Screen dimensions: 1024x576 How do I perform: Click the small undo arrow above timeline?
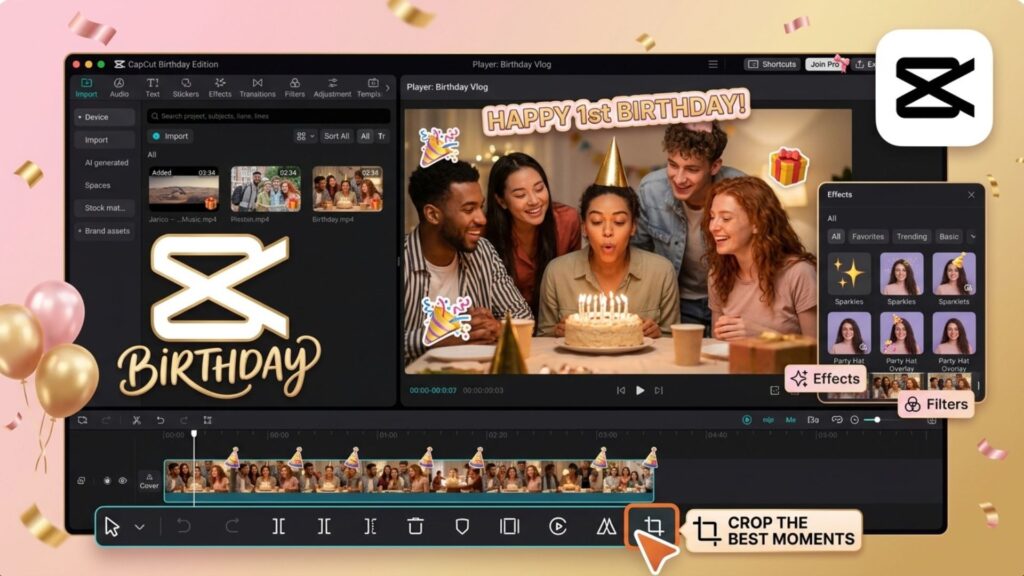pos(160,420)
